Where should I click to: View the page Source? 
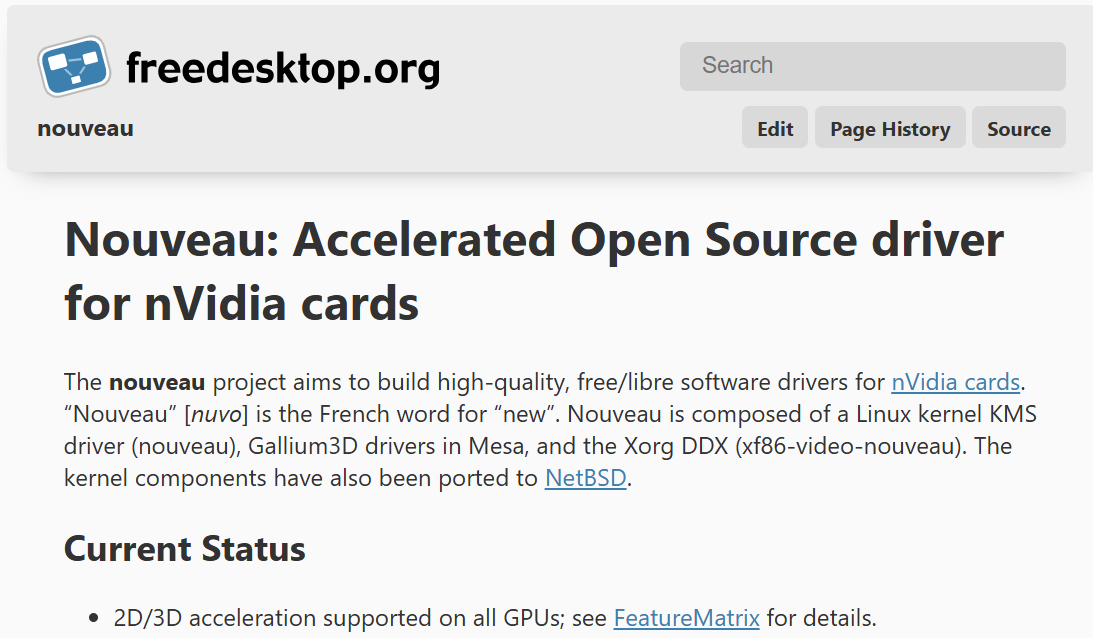(1018, 127)
